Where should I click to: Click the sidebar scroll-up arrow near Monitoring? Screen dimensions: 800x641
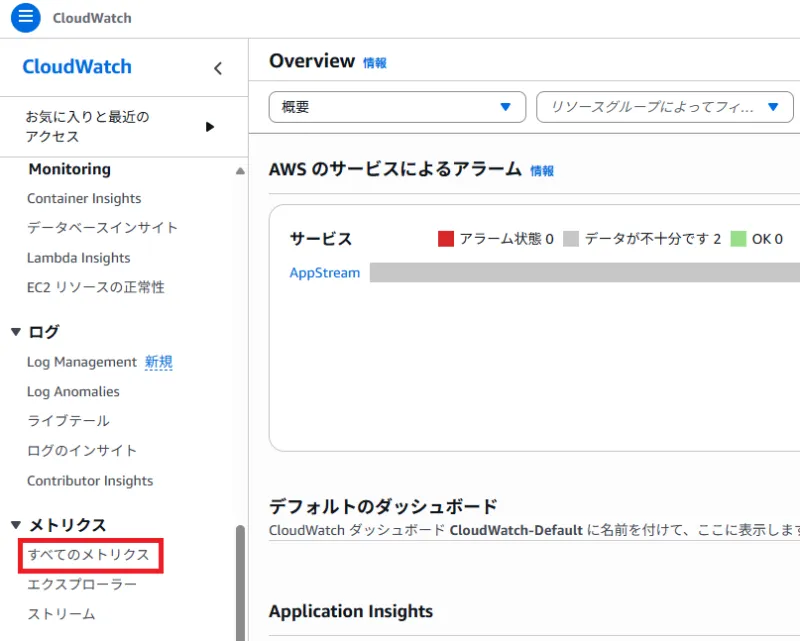(240, 171)
